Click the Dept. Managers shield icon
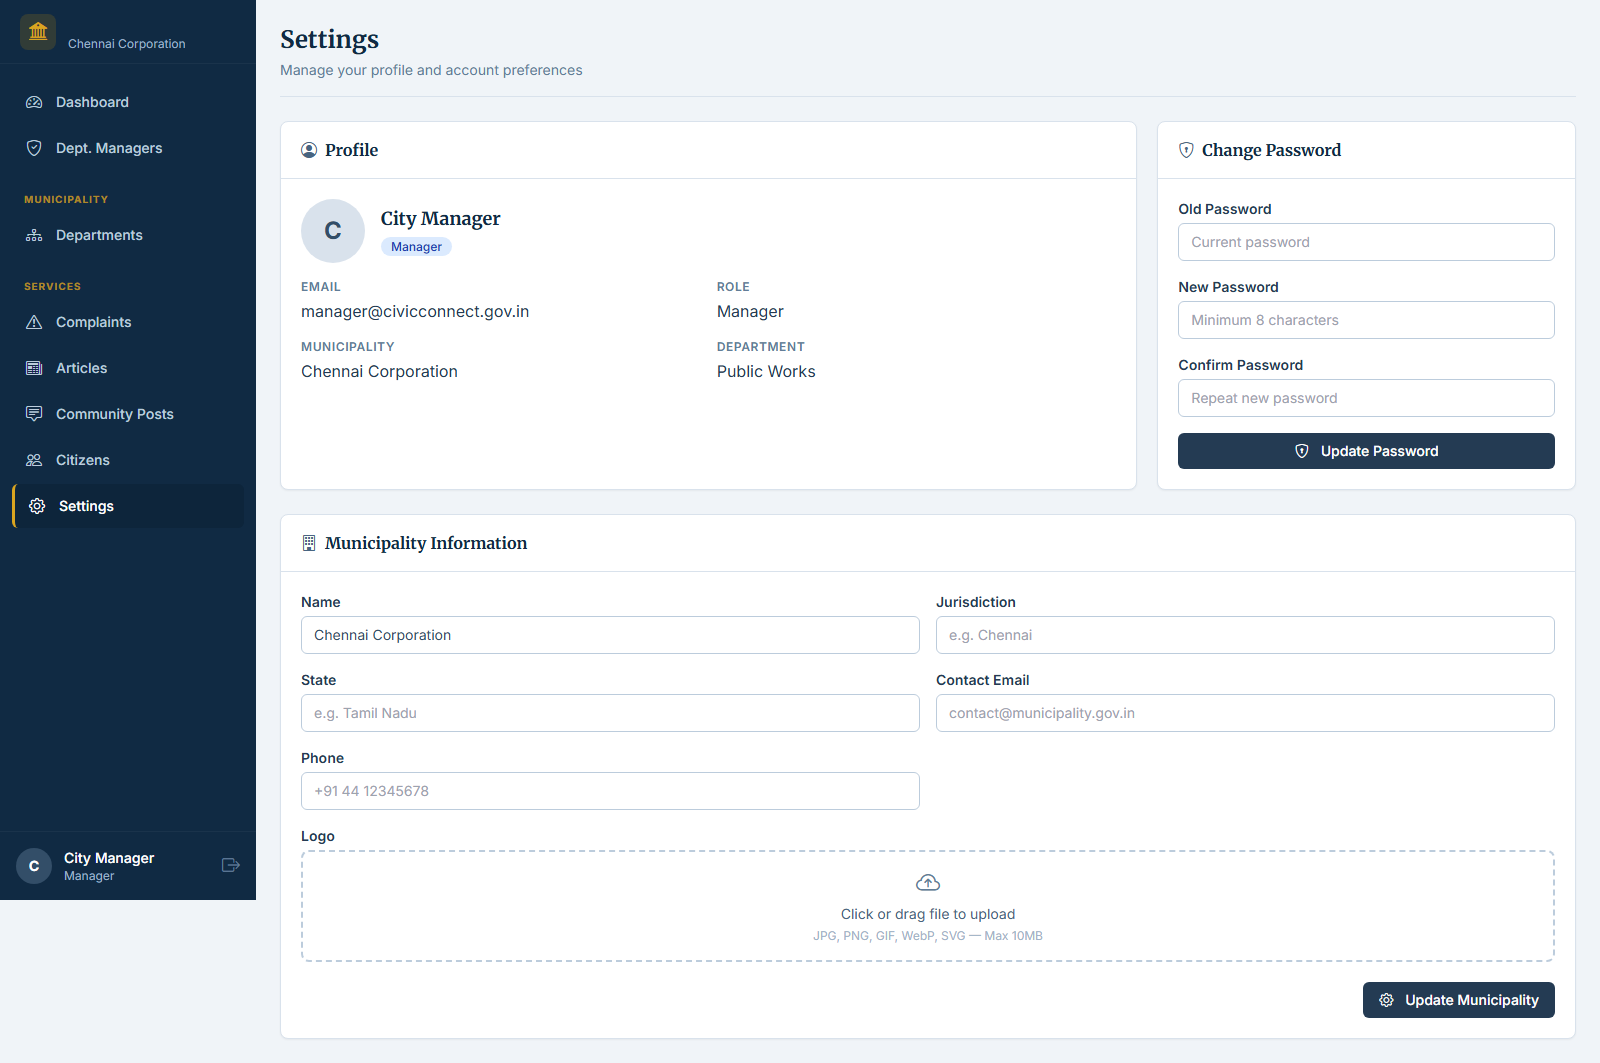The width and height of the screenshot is (1600, 1063). tap(34, 147)
